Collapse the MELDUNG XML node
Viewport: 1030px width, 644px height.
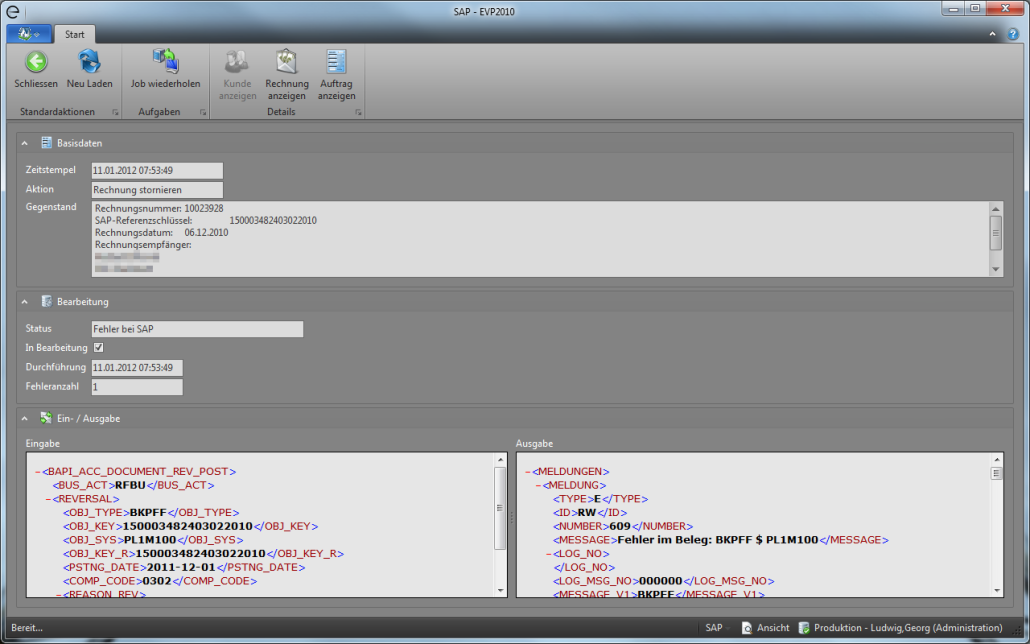(x=538, y=486)
